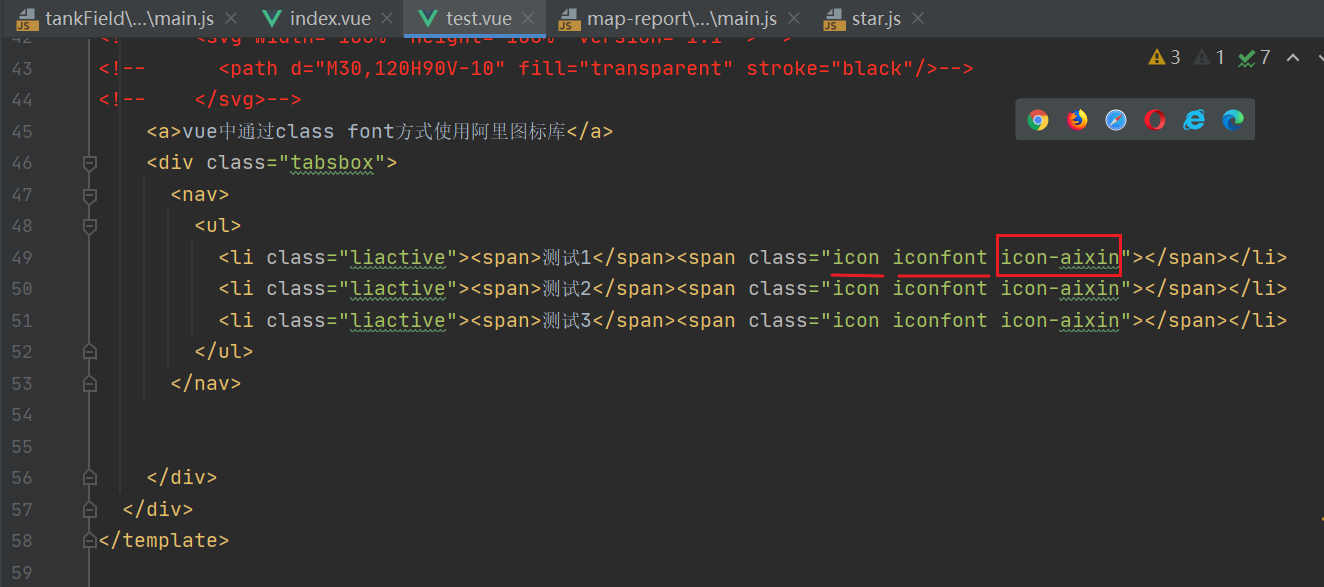The width and height of the screenshot is (1324, 587).
Task: Click line number 45 in the gutter
Action: tap(21, 132)
